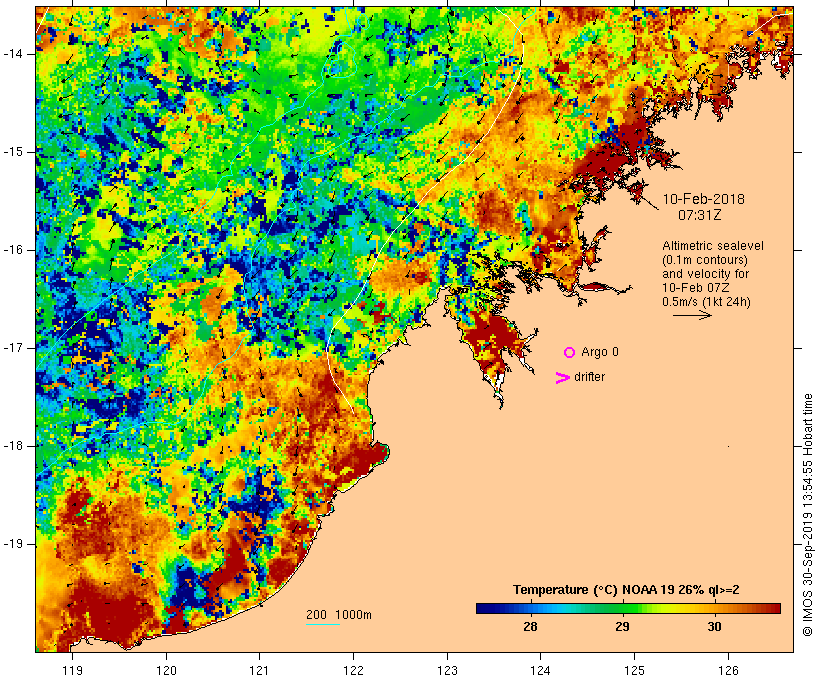Click the 'drifter' legend label
The width and height of the screenshot is (820, 680).
point(589,377)
